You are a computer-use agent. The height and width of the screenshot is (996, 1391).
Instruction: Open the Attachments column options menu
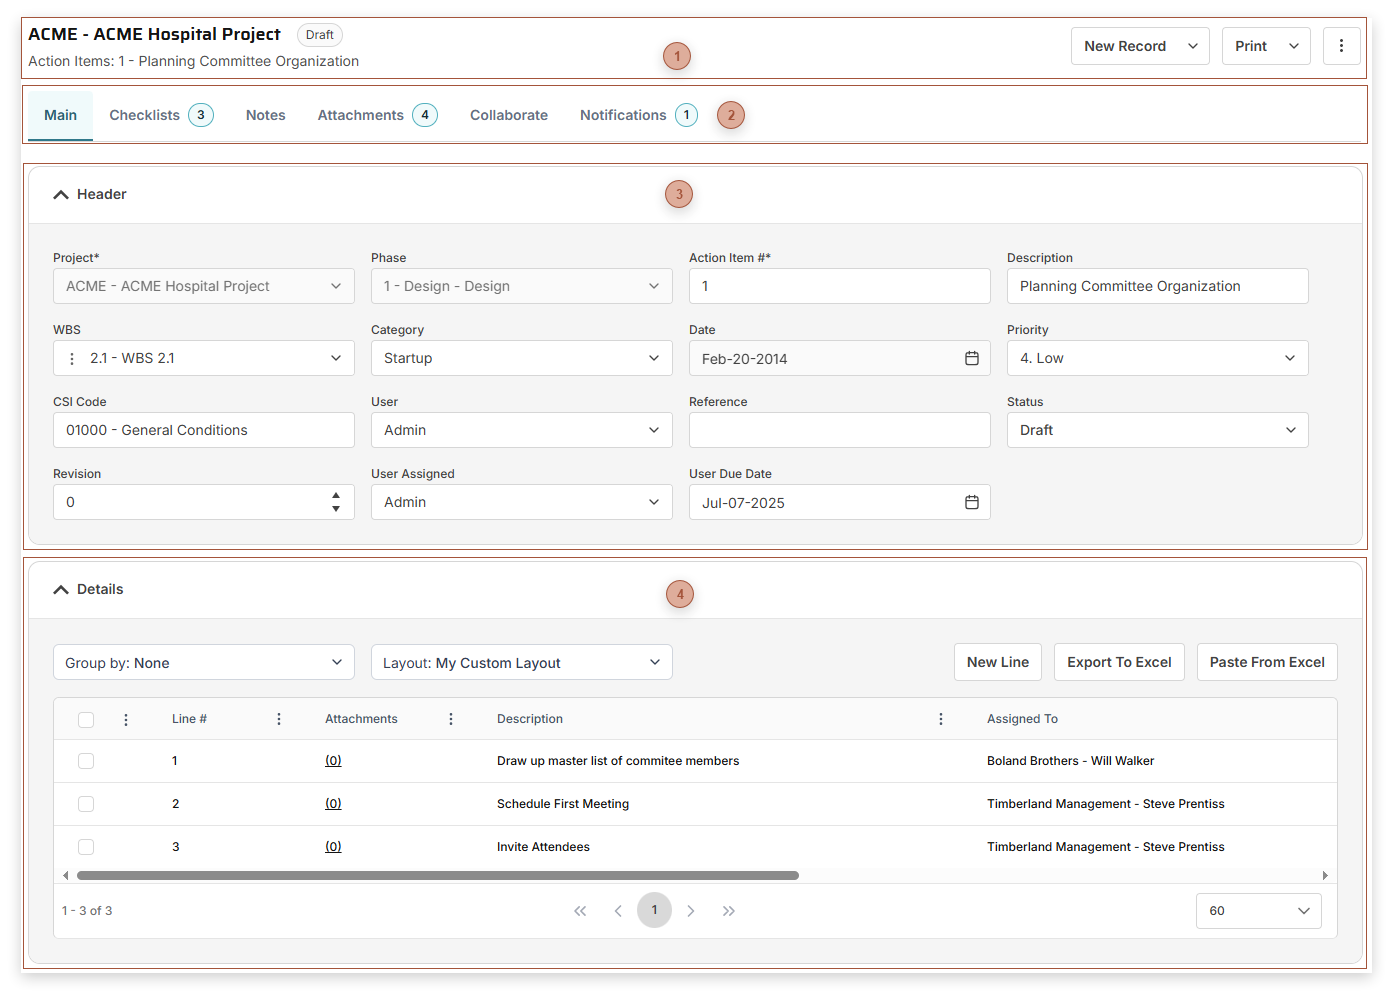tap(451, 719)
